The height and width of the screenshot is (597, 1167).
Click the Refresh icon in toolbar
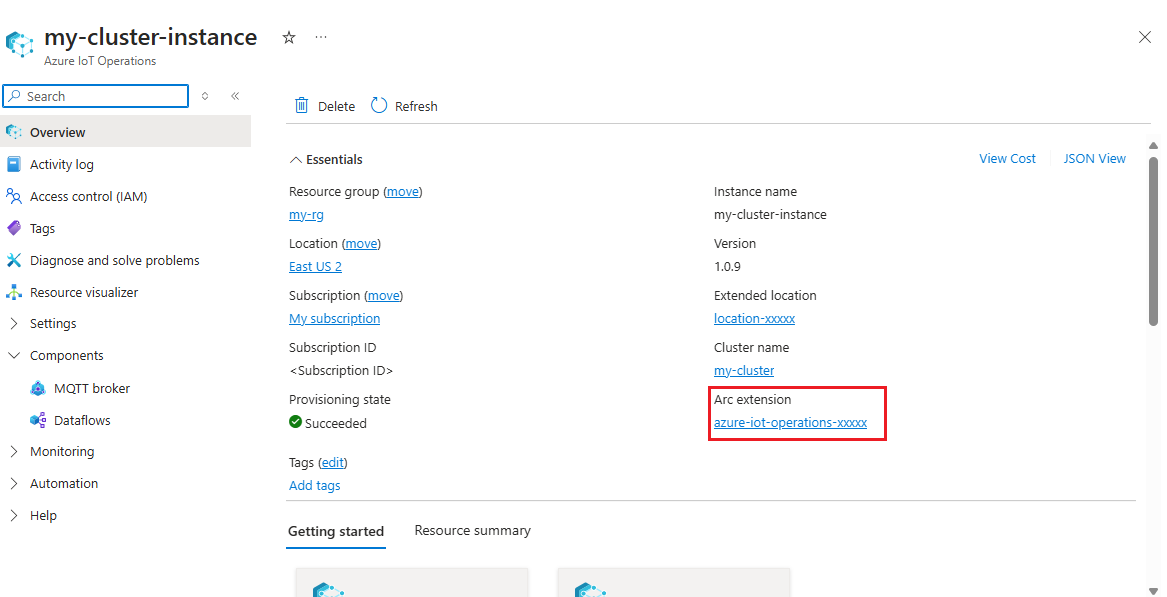click(x=379, y=106)
